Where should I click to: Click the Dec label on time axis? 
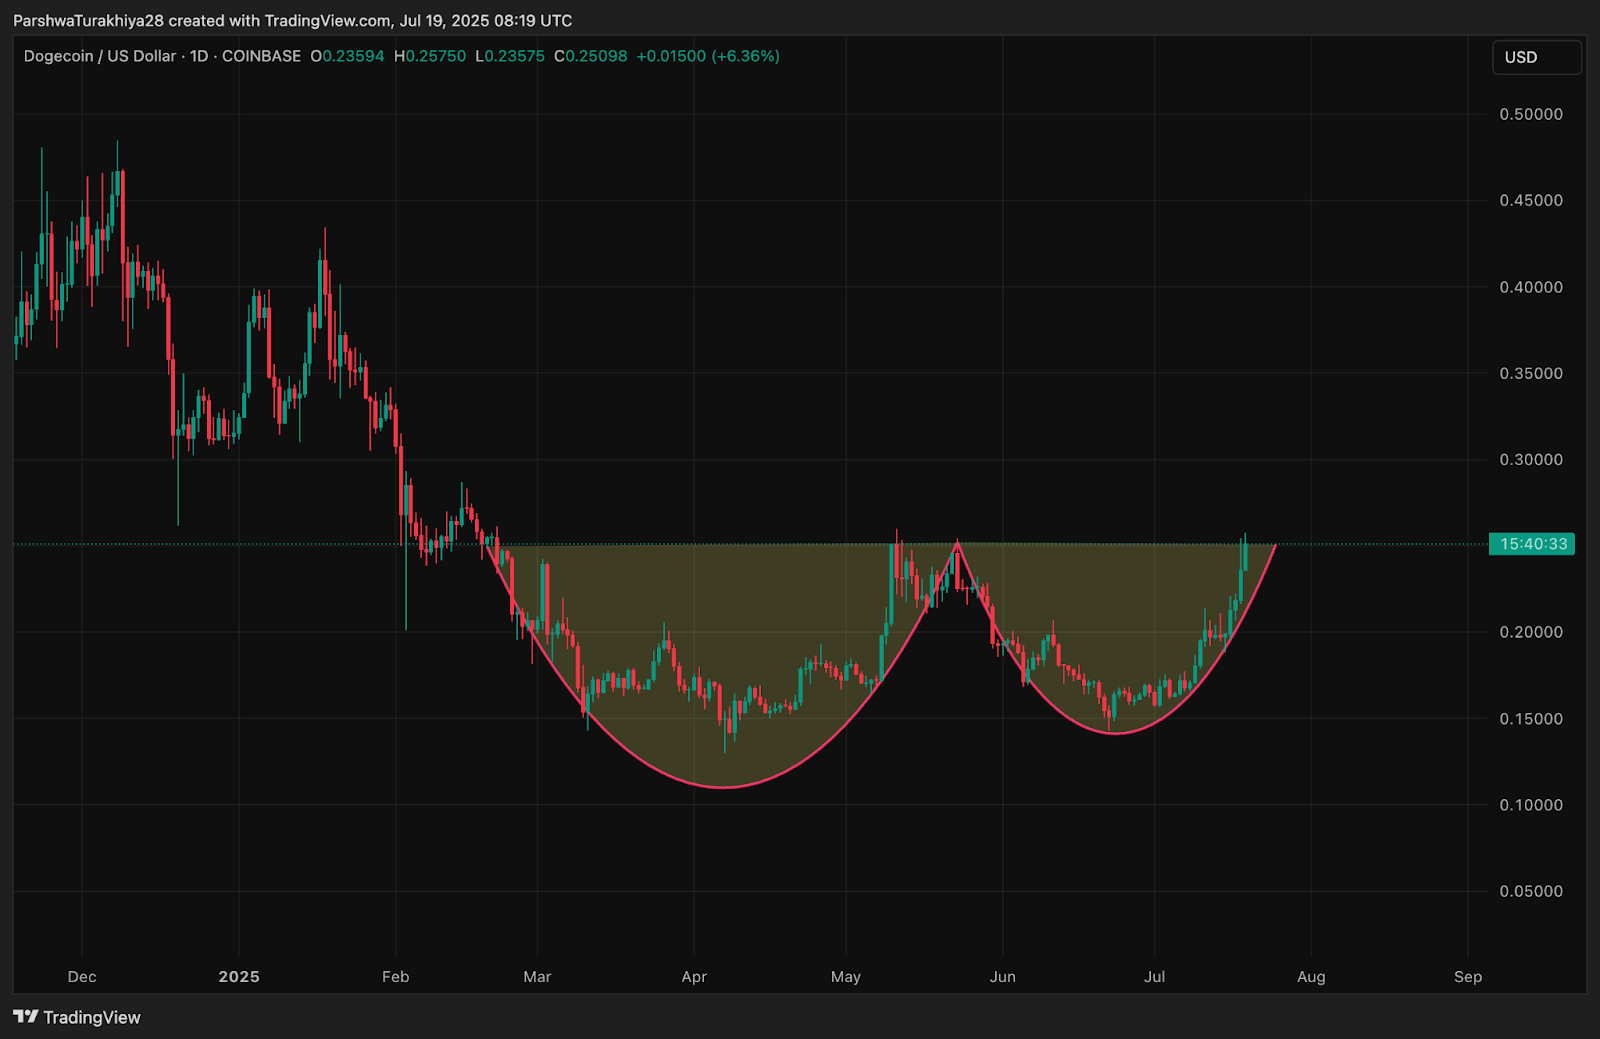[82, 977]
